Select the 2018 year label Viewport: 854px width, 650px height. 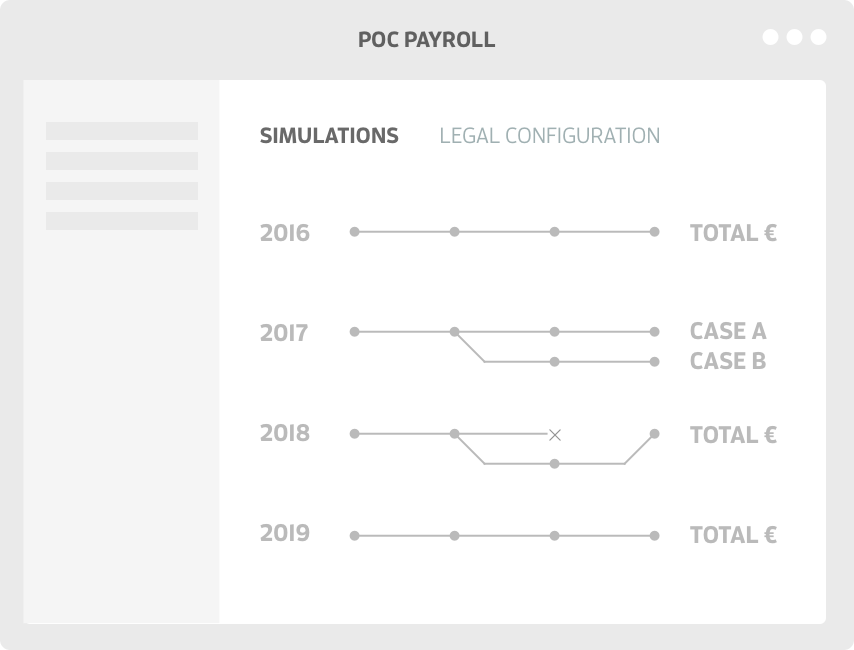[x=285, y=434]
